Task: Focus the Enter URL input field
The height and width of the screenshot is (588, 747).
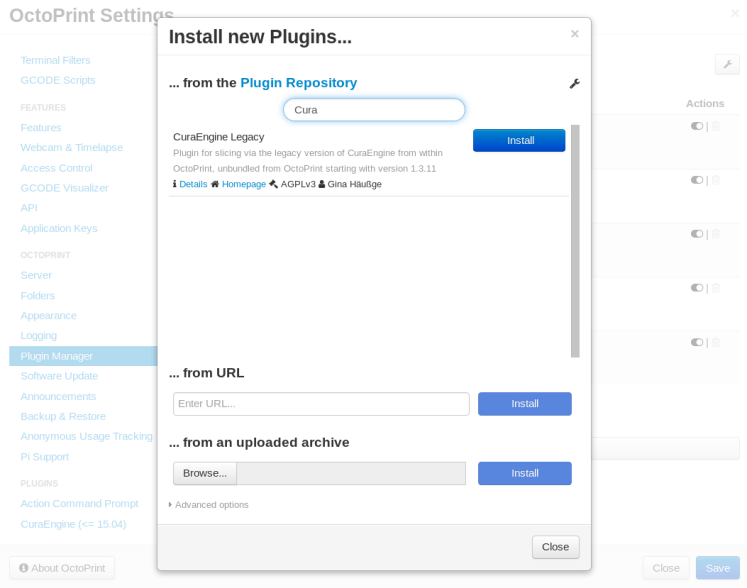Action: coord(321,404)
